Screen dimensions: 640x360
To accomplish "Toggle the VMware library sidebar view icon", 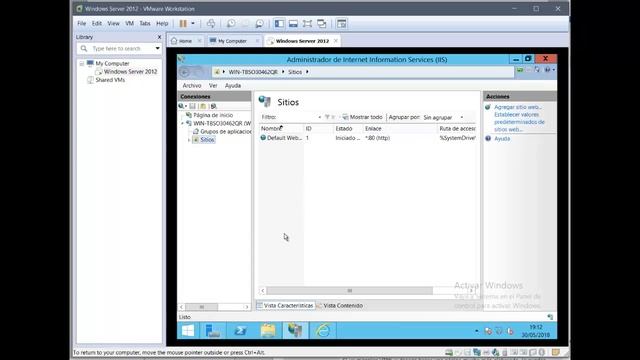I will (279, 24).
